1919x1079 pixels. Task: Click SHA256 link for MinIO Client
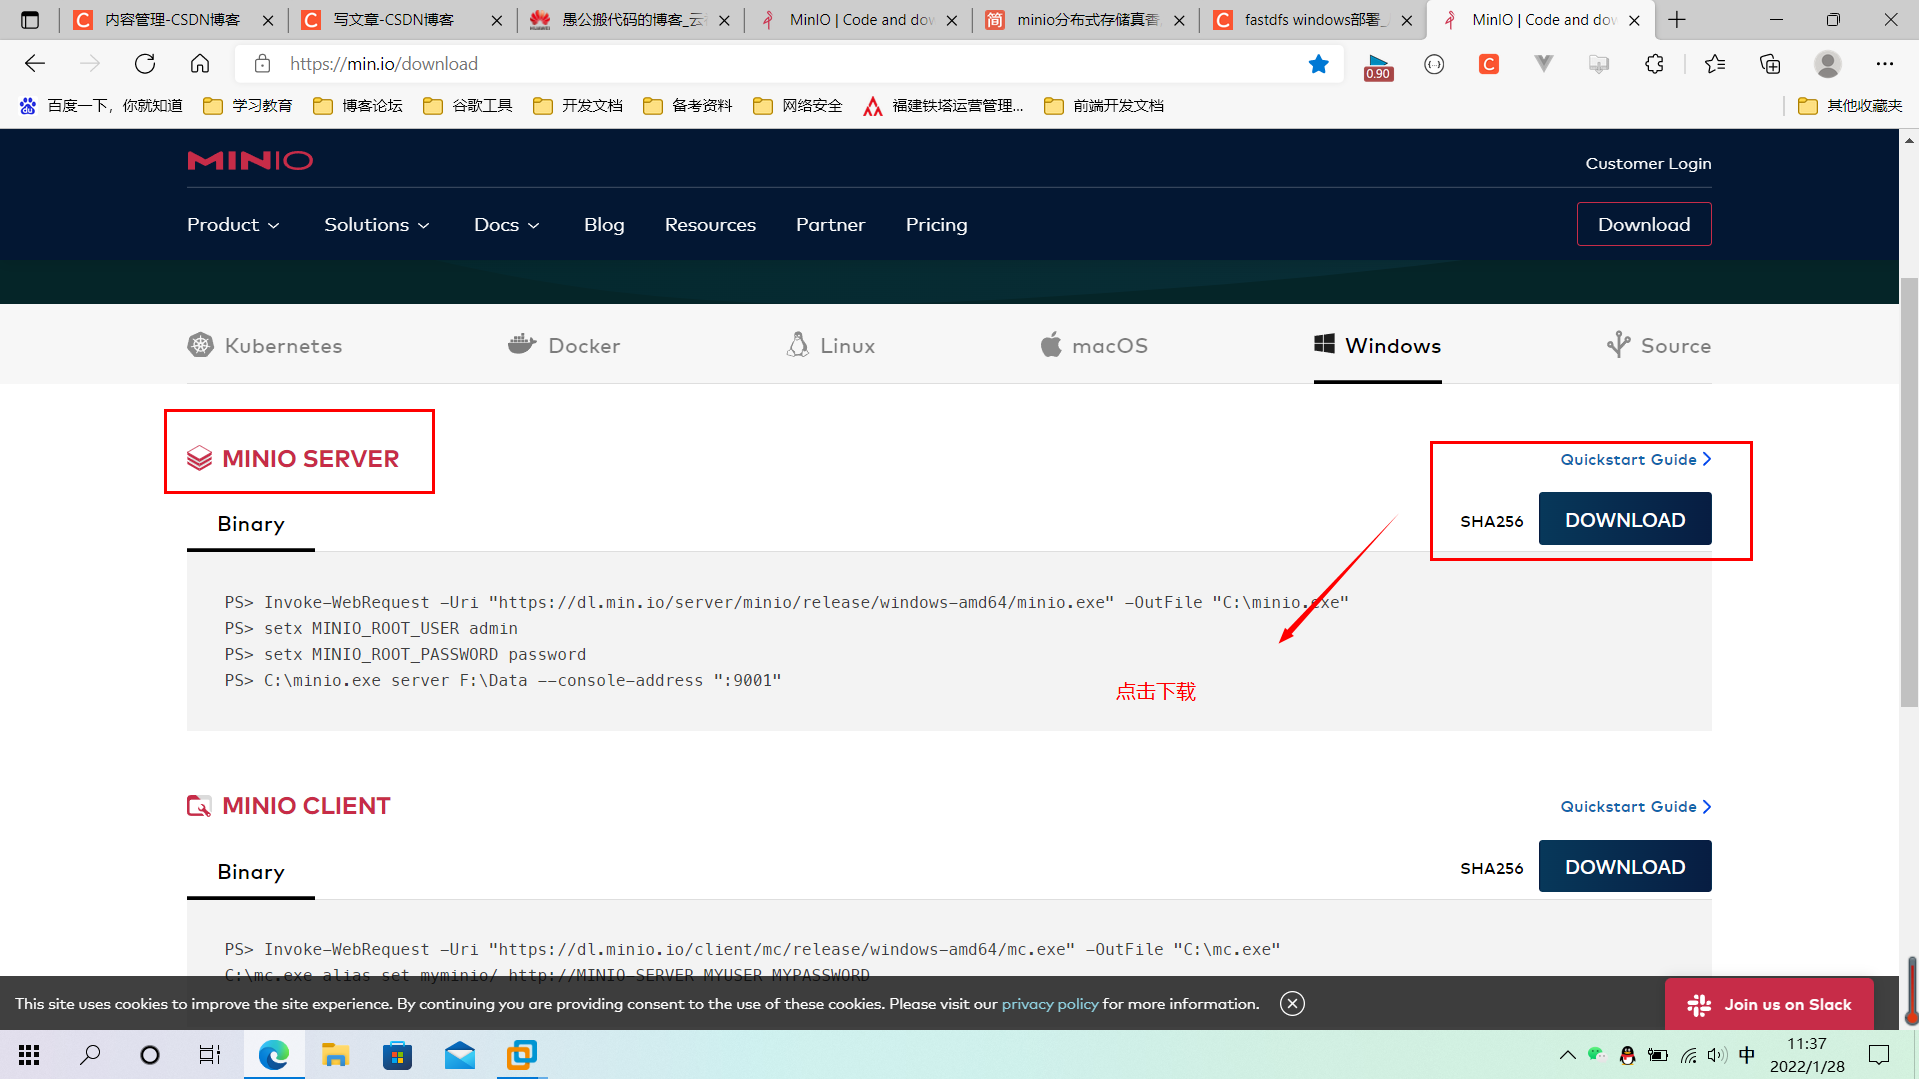pyautogui.click(x=1492, y=868)
